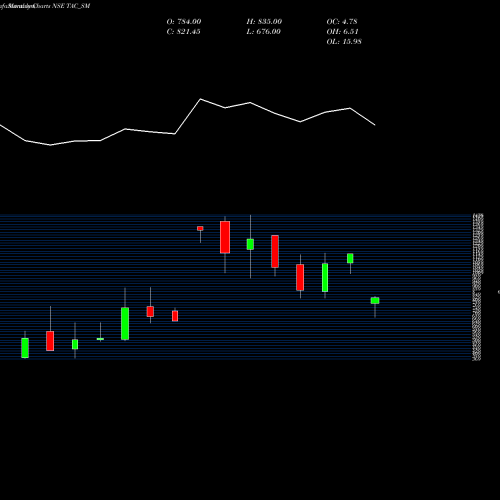Select the high price reading H: 835.00

(x=264, y=22)
